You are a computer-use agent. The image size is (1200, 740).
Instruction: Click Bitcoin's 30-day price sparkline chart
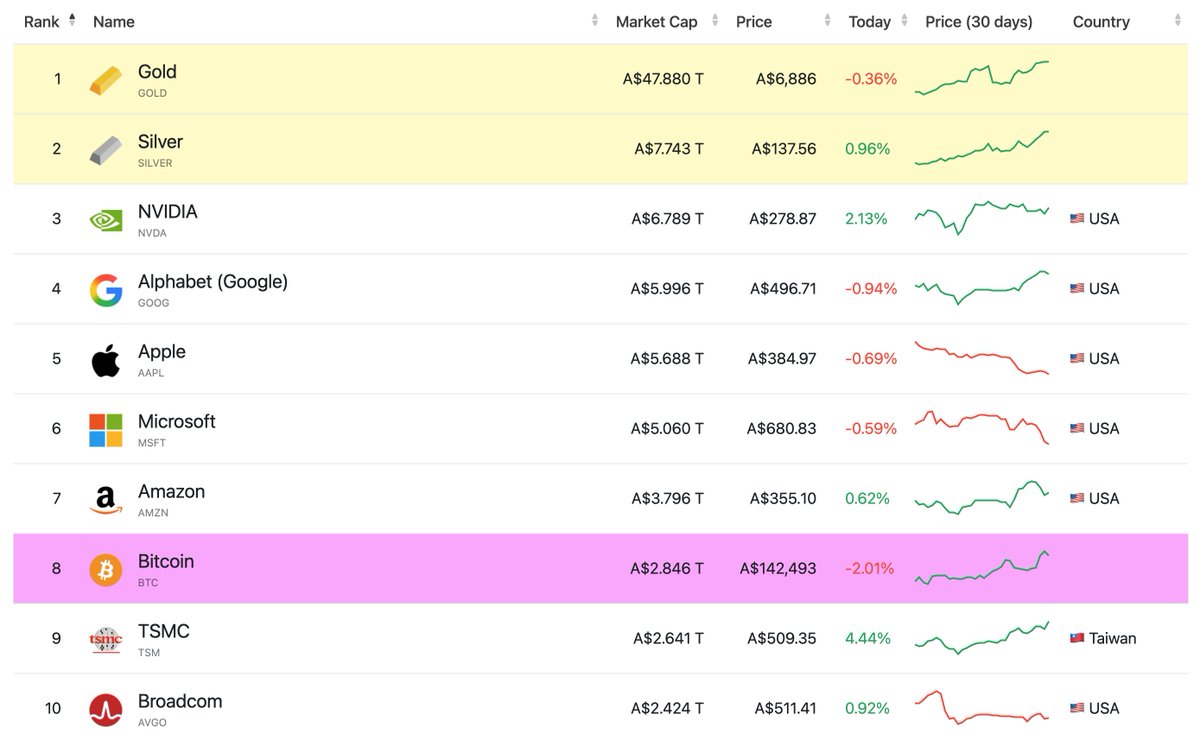click(x=981, y=568)
